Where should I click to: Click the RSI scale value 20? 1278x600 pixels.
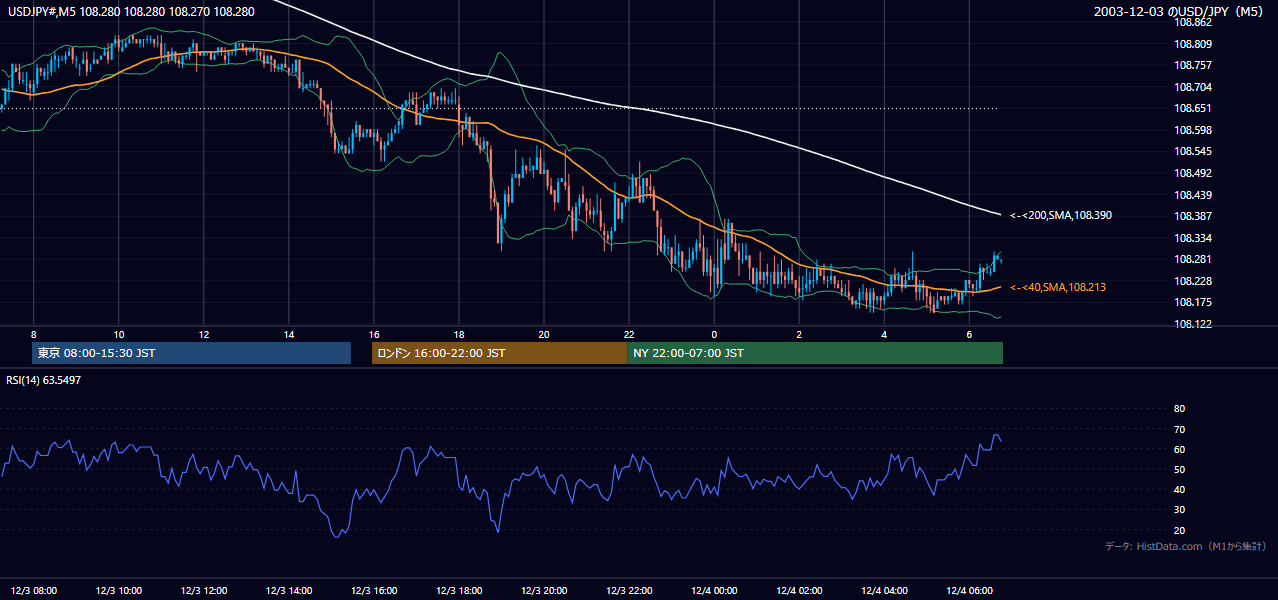click(x=1179, y=530)
